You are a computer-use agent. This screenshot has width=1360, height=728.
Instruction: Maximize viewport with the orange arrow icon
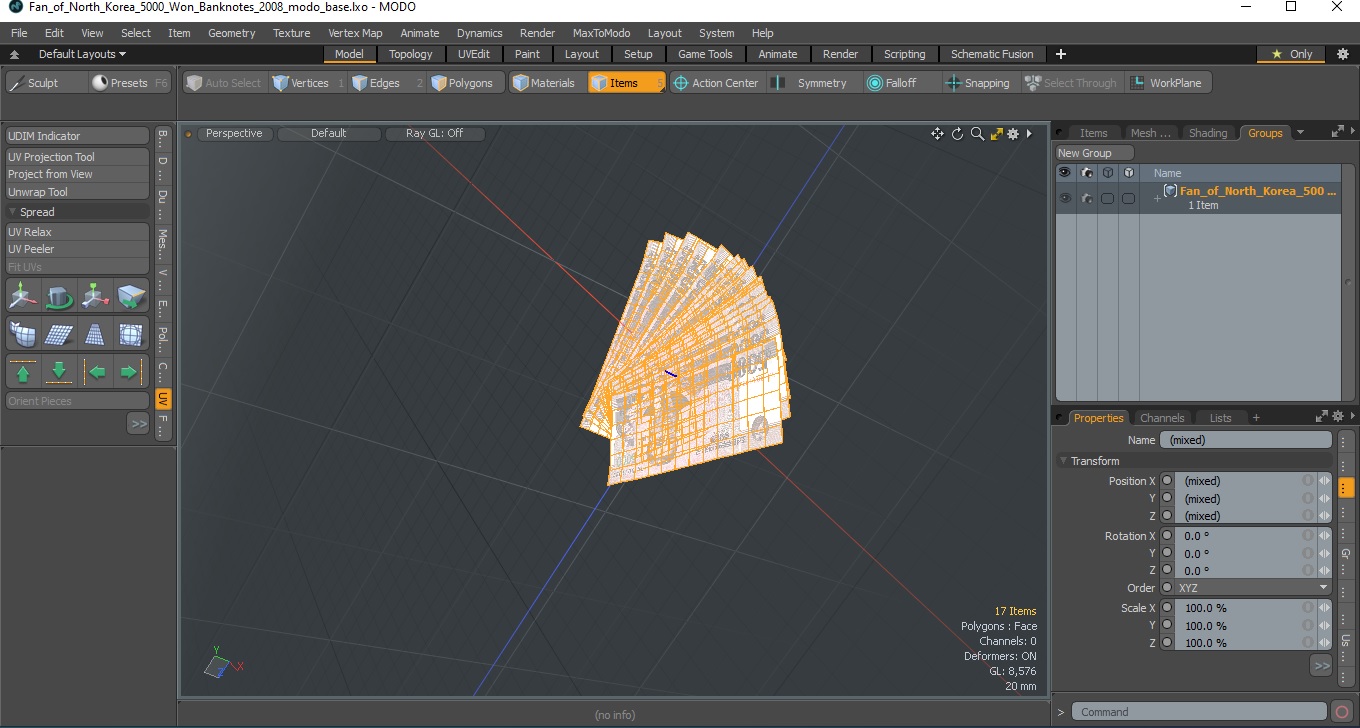click(996, 134)
